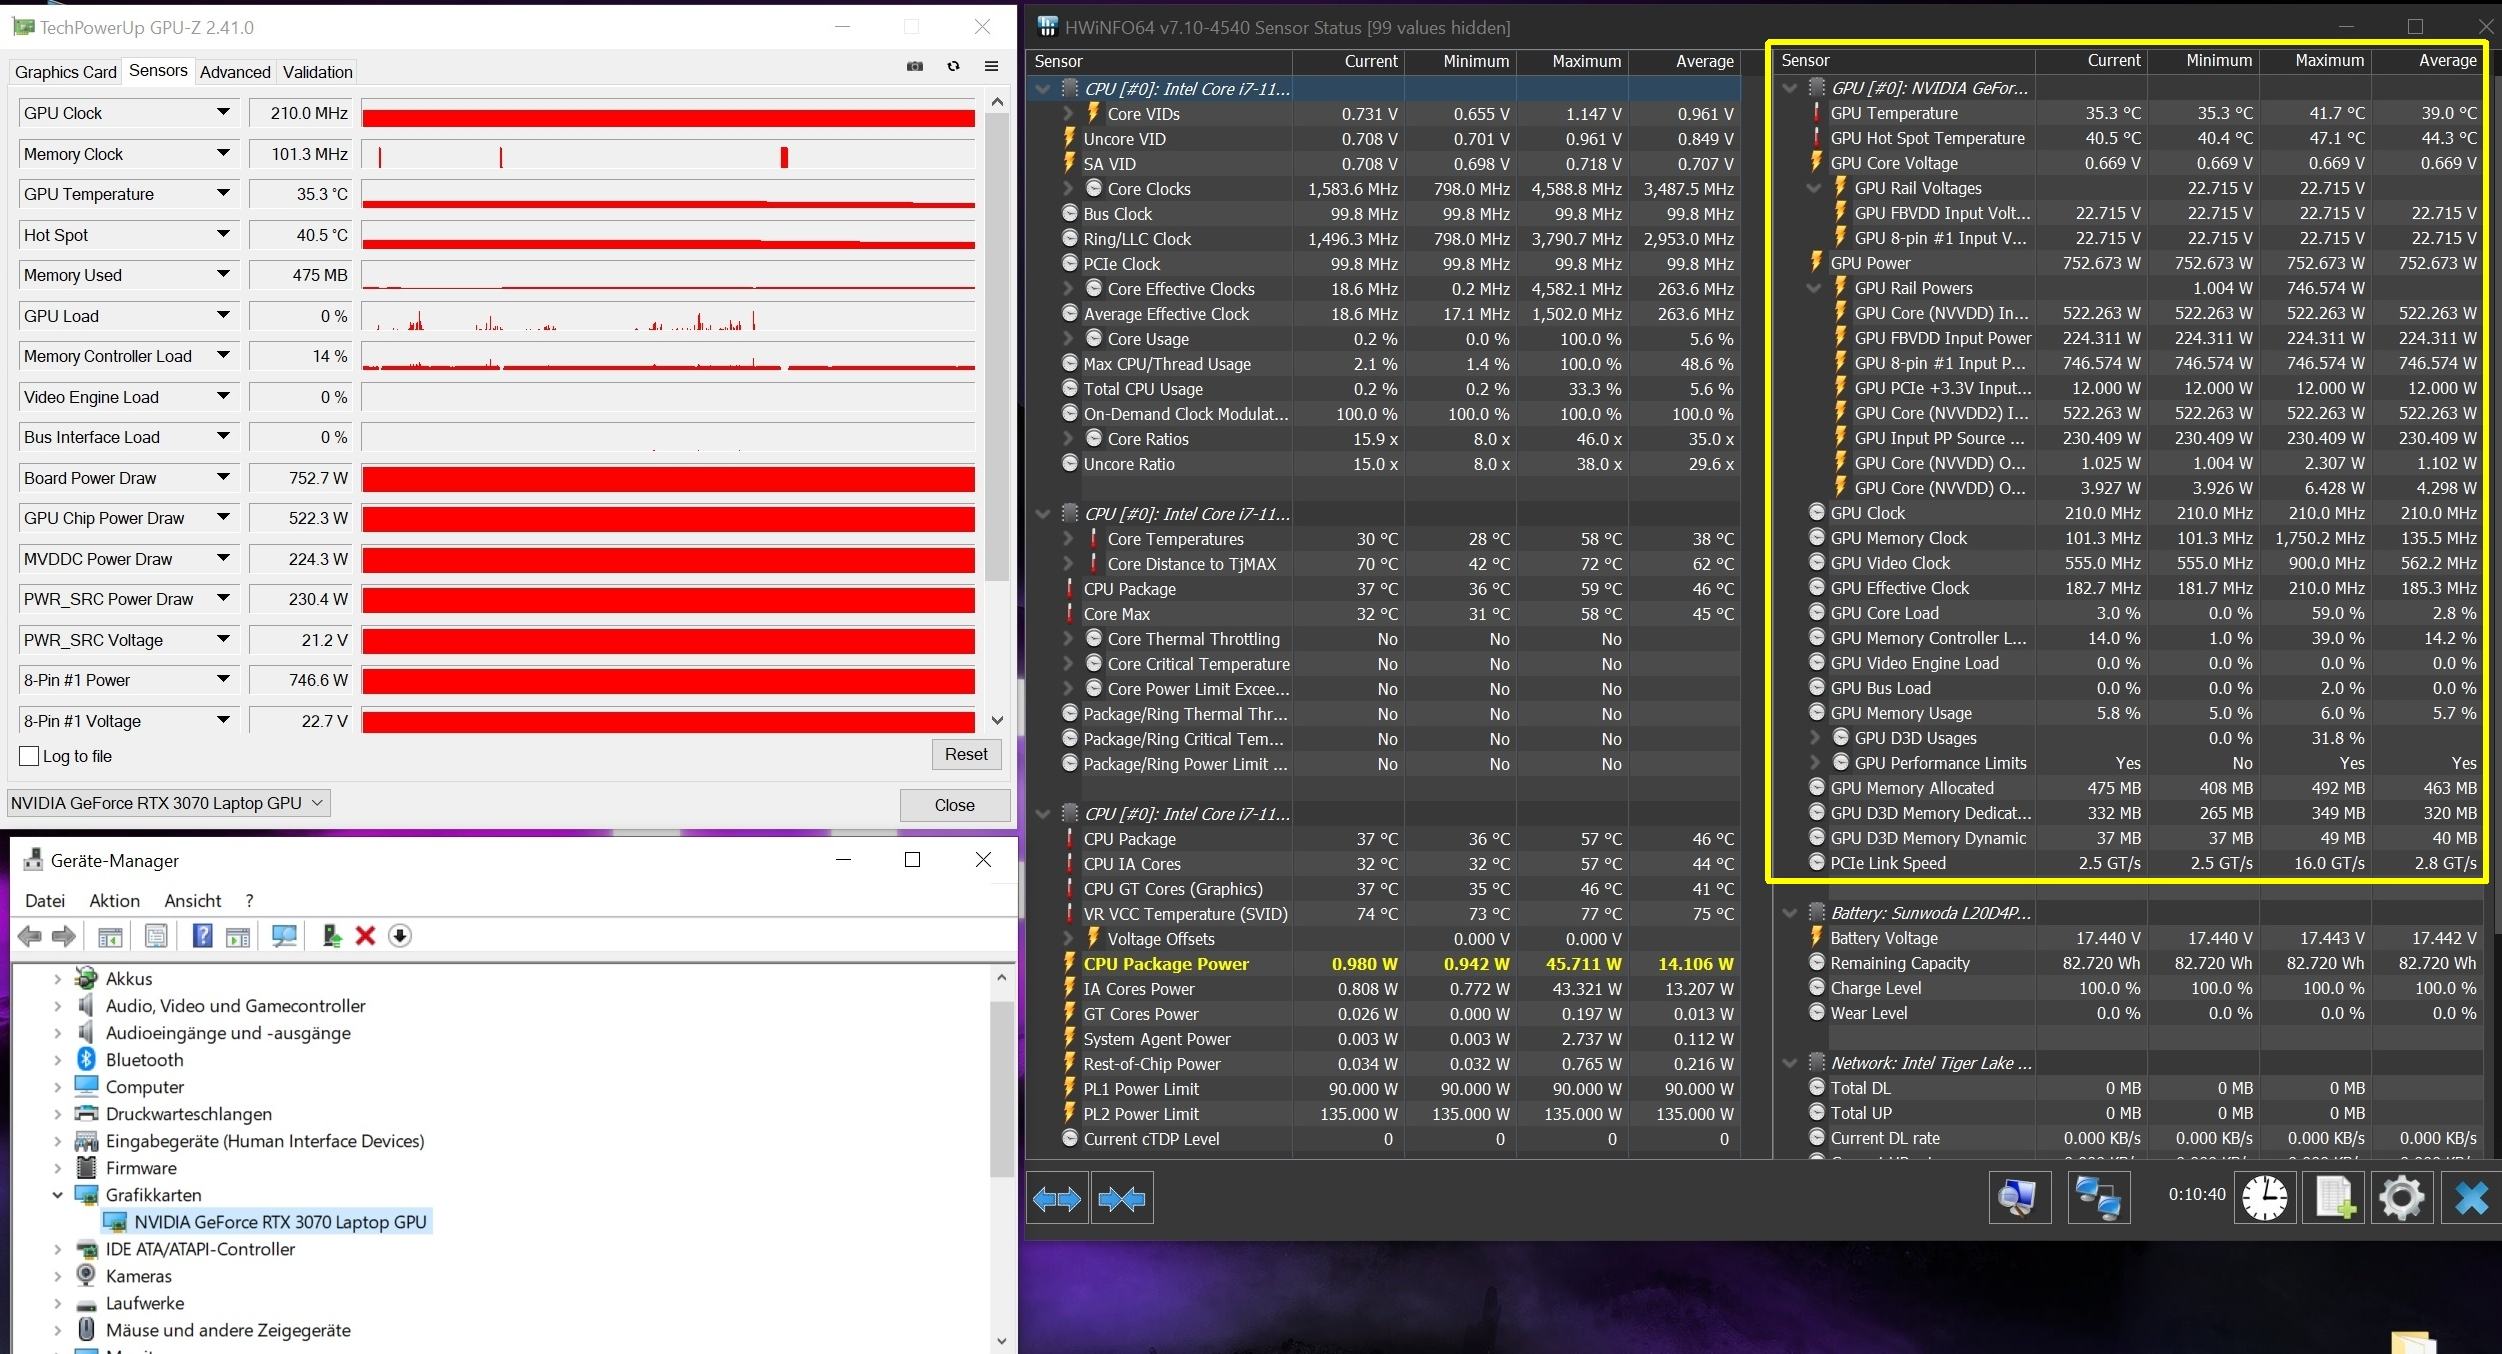Select the PCIe Link Speed row
Viewport: 2502px width, 1354px height.
click(2131, 863)
